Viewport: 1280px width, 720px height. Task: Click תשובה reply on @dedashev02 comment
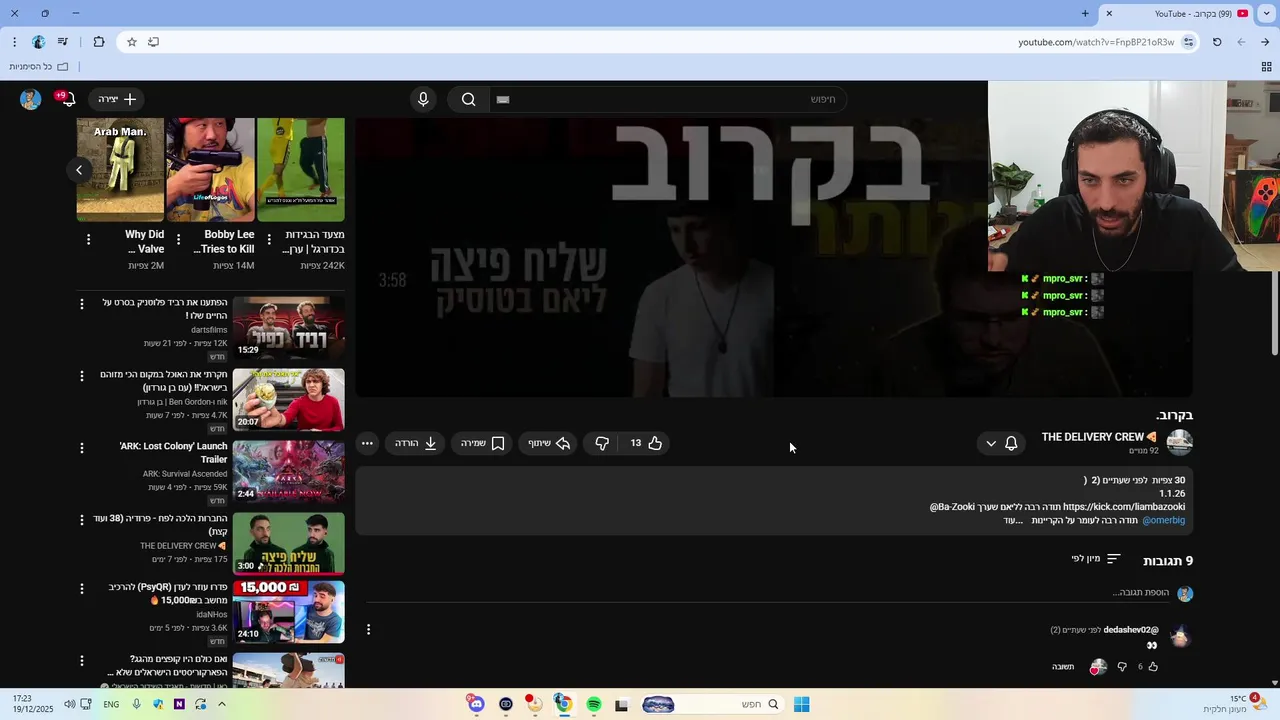(x=1062, y=667)
